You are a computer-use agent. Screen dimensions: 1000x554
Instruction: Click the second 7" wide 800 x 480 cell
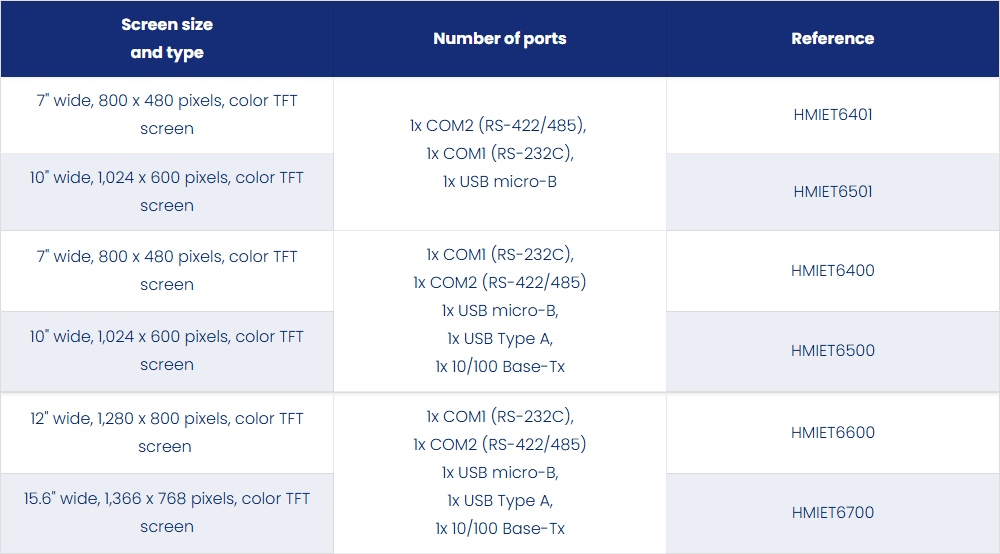coord(167,270)
